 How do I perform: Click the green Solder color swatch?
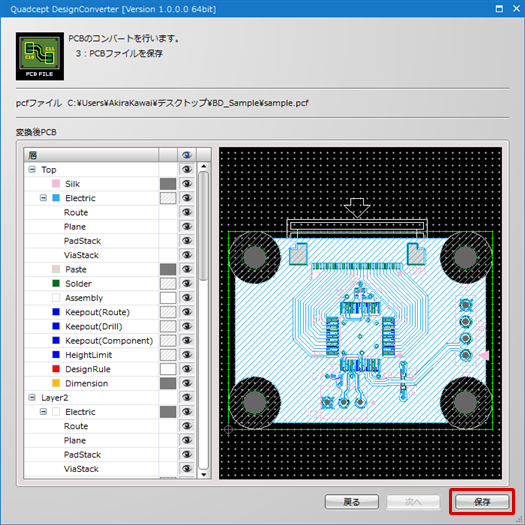coord(56,283)
